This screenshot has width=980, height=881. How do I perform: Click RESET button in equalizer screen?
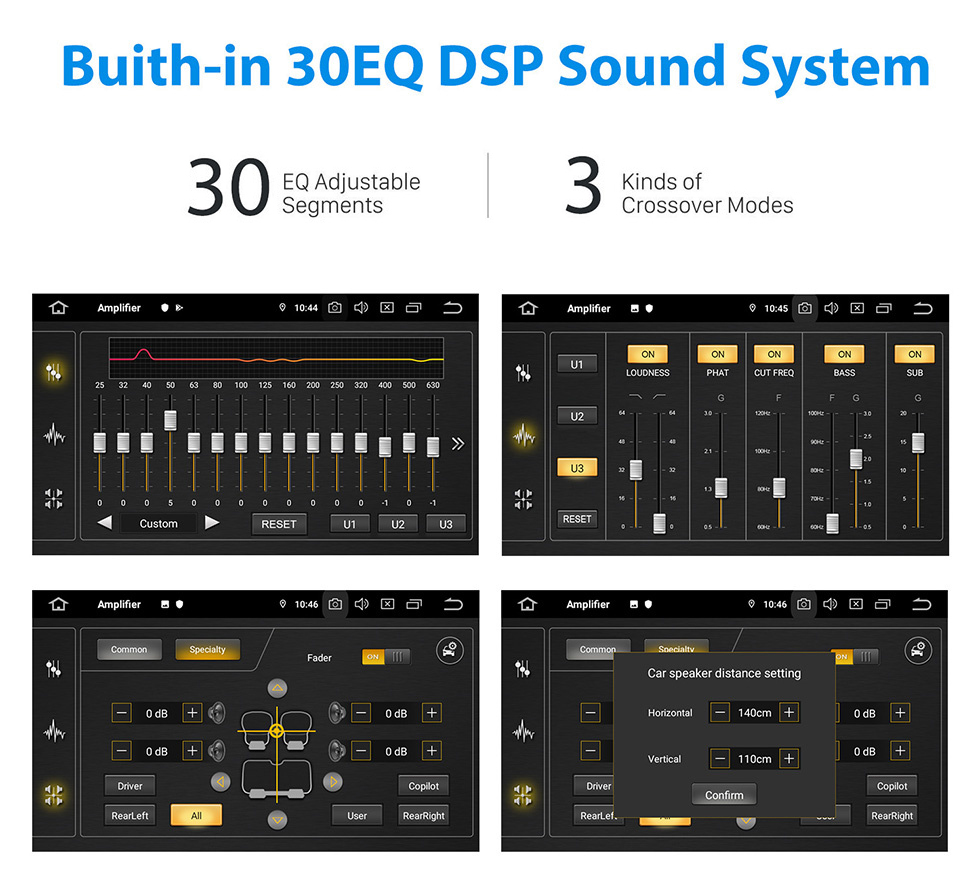tap(279, 524)
